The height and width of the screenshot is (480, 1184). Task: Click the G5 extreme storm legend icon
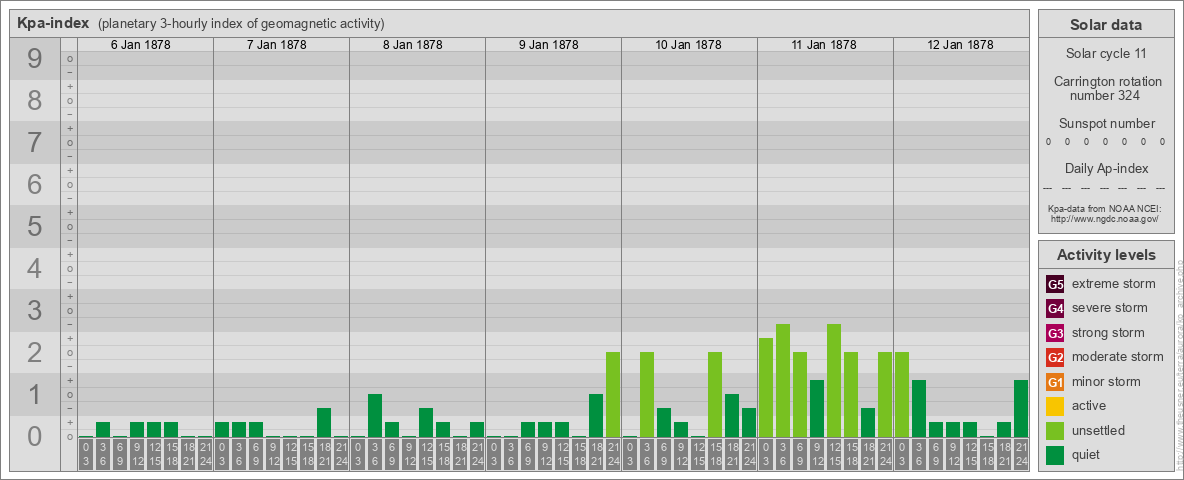[1056, 285]
